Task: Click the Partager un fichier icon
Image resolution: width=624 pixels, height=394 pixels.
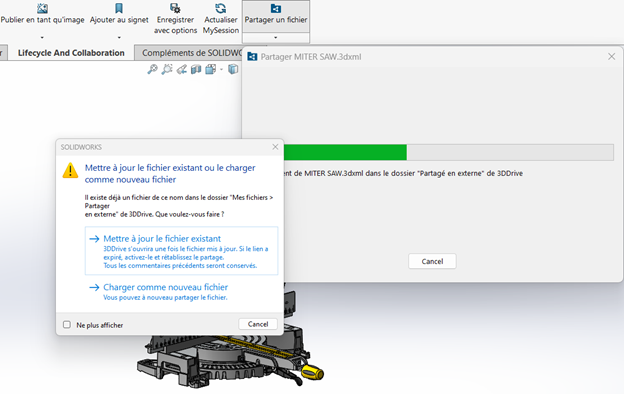Action: [276, 8]
